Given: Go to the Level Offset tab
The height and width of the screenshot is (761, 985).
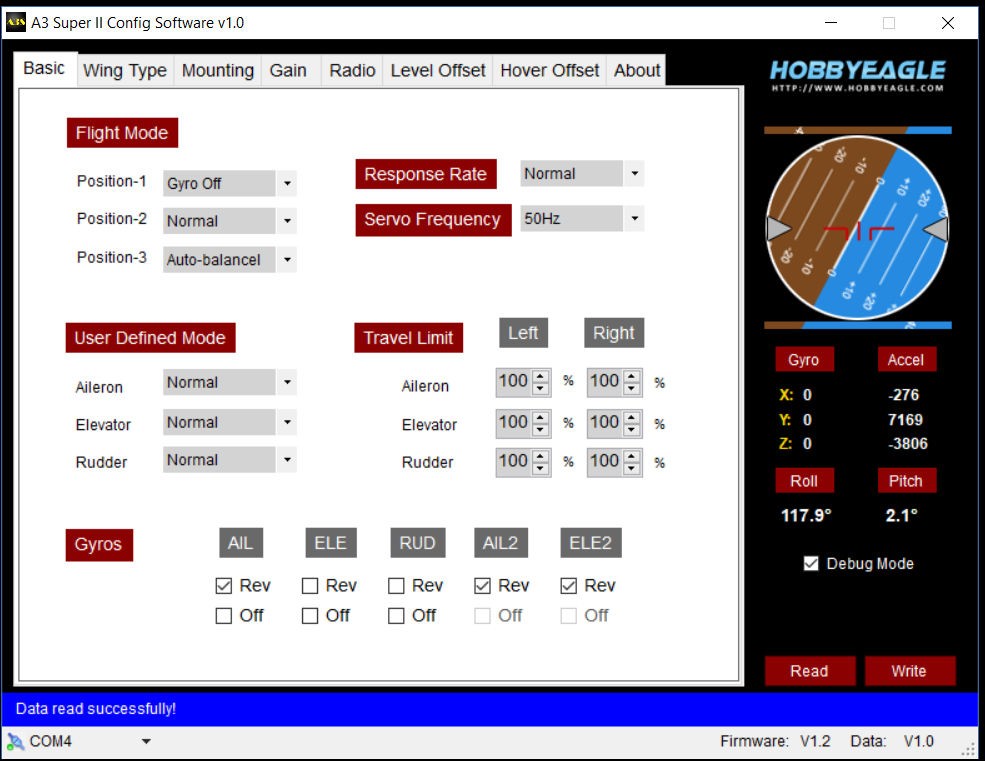Looking at the screenshot, I should pyautogui.click(x=438, y=70).
